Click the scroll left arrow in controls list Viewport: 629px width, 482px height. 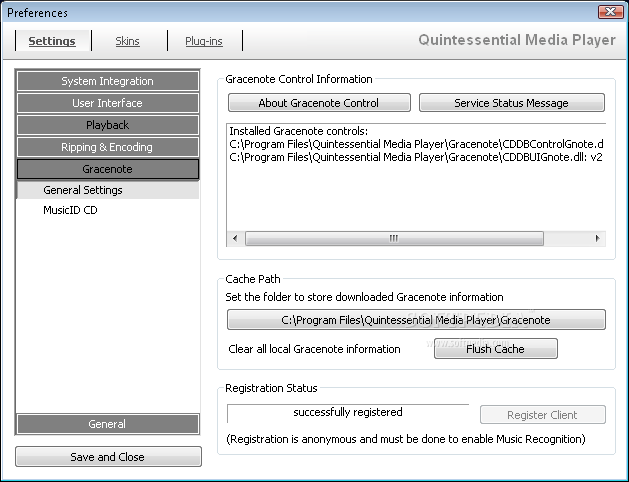tap(235, 238)
